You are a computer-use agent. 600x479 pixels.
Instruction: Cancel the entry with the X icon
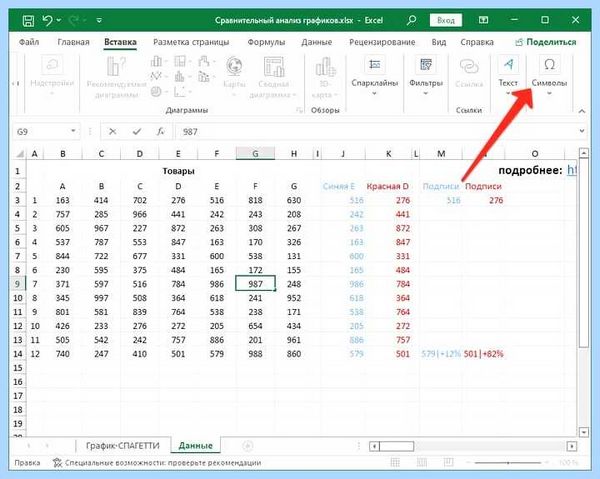tap(112, 132)
